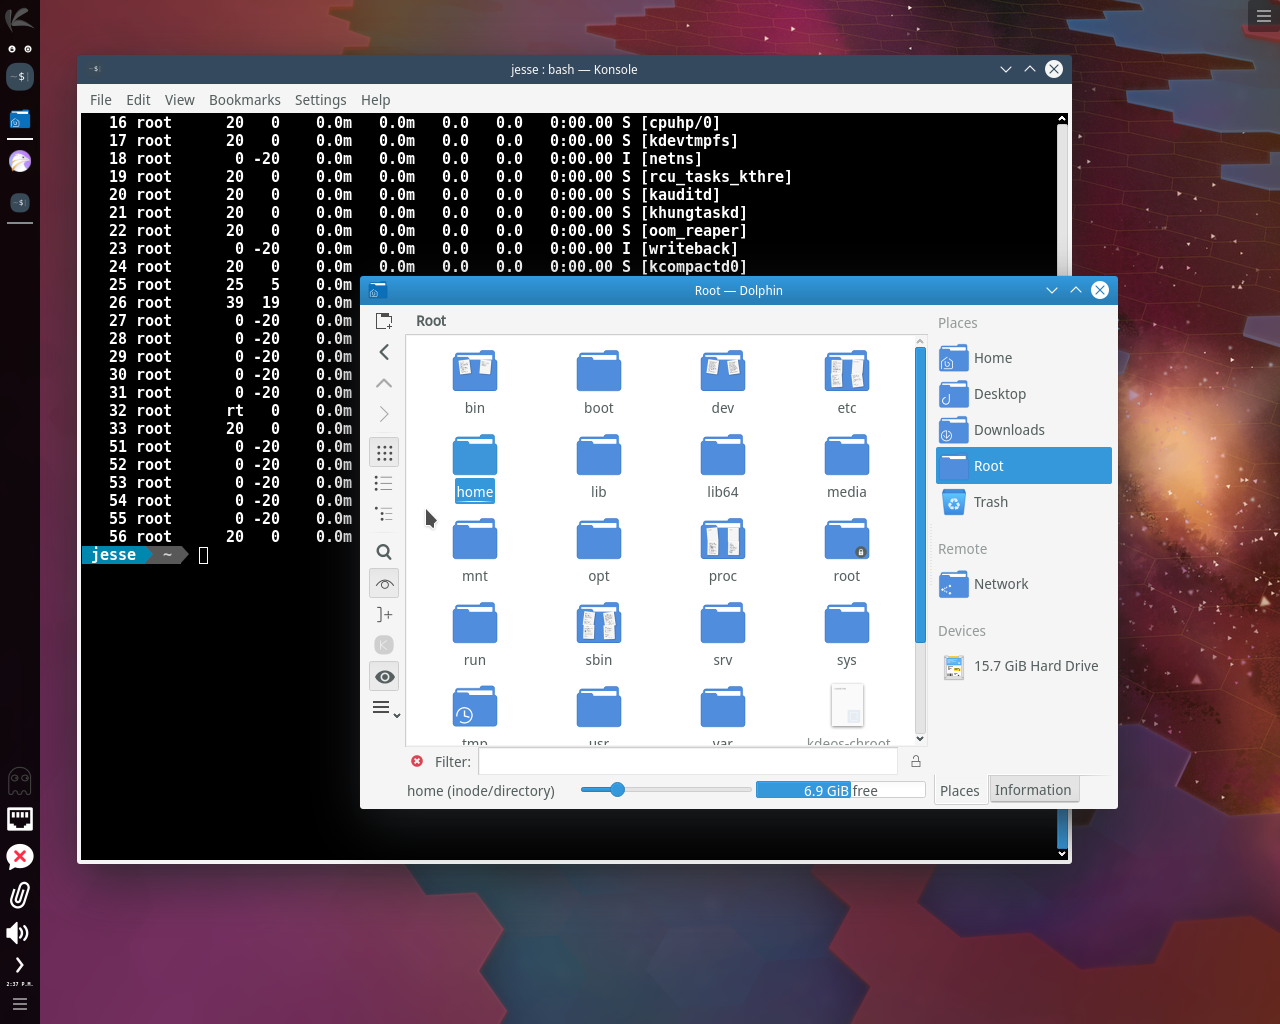Switch to the Information tab in Dolphin
Screen dimensions: 1280x1024
[1033, 790]
